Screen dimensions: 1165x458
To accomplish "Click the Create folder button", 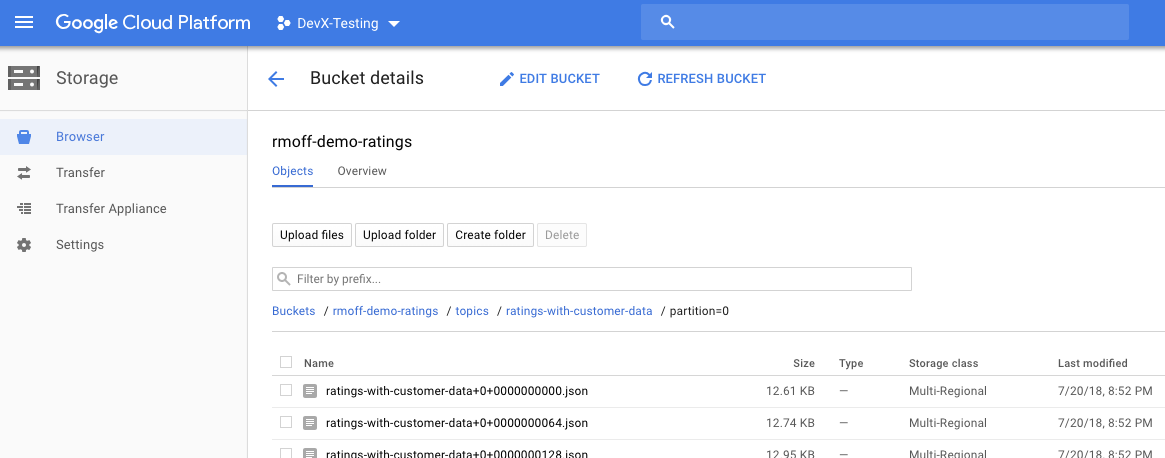I will (x=490, y=235).
